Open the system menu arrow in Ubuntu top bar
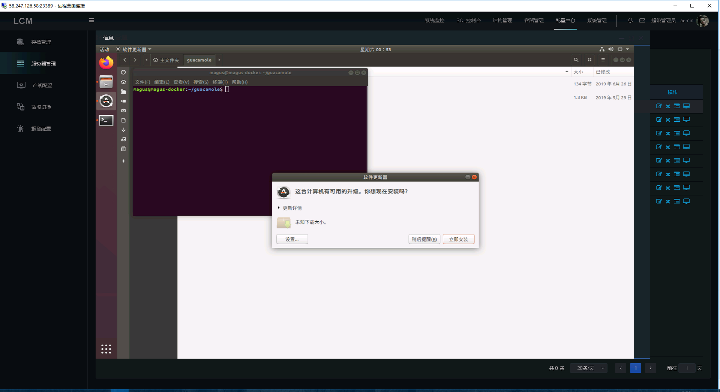This screenshot has height=392, width=720. coord(628,49)
